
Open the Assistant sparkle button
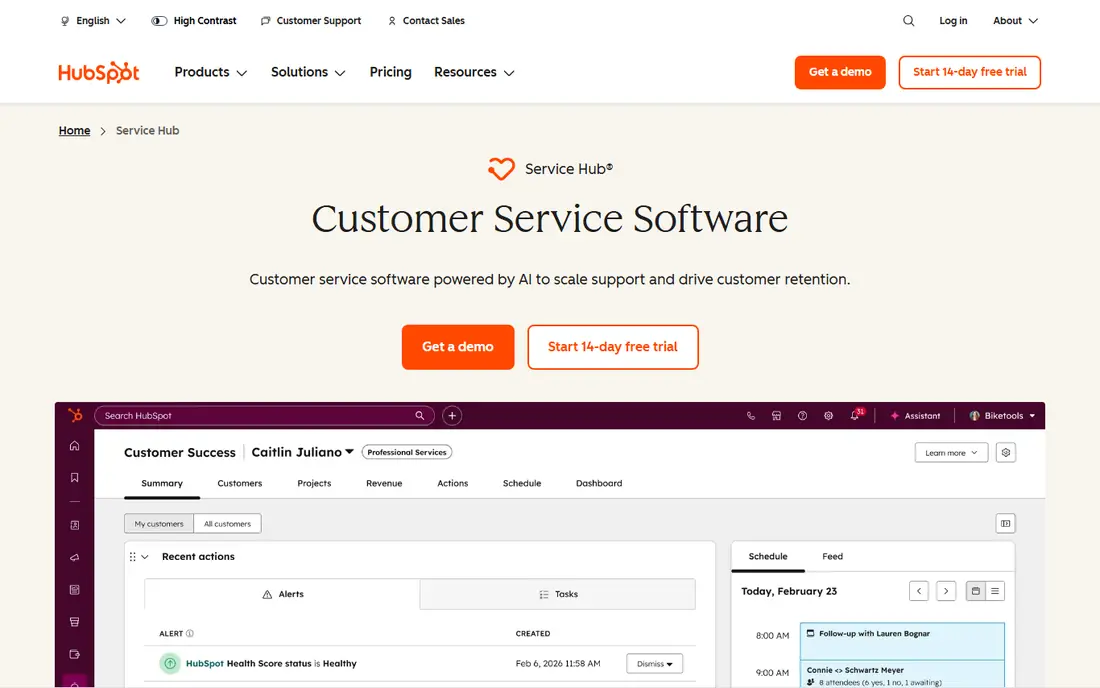pos(915,416)
